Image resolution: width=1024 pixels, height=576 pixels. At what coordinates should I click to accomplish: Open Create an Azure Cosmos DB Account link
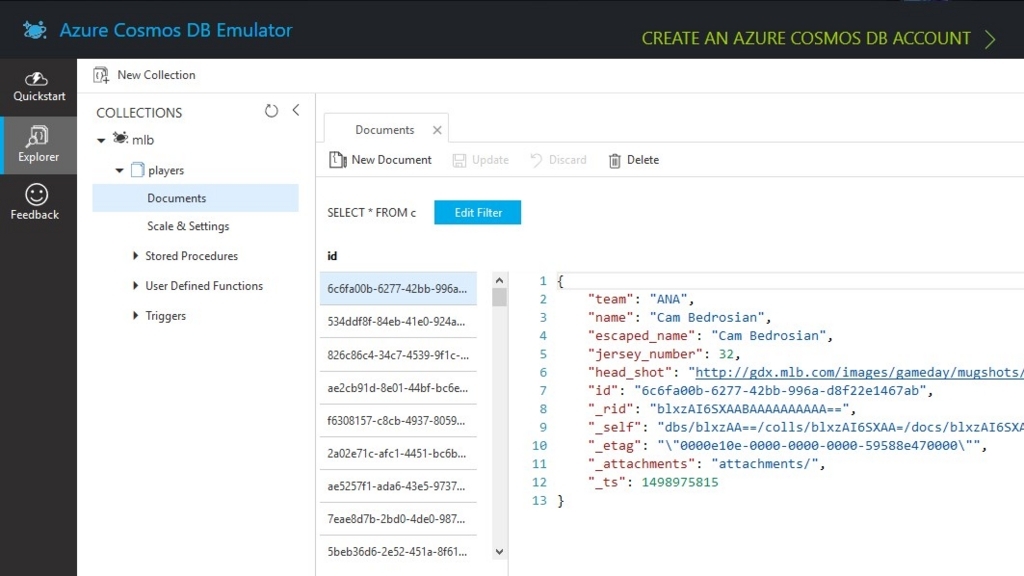point(806,39)
